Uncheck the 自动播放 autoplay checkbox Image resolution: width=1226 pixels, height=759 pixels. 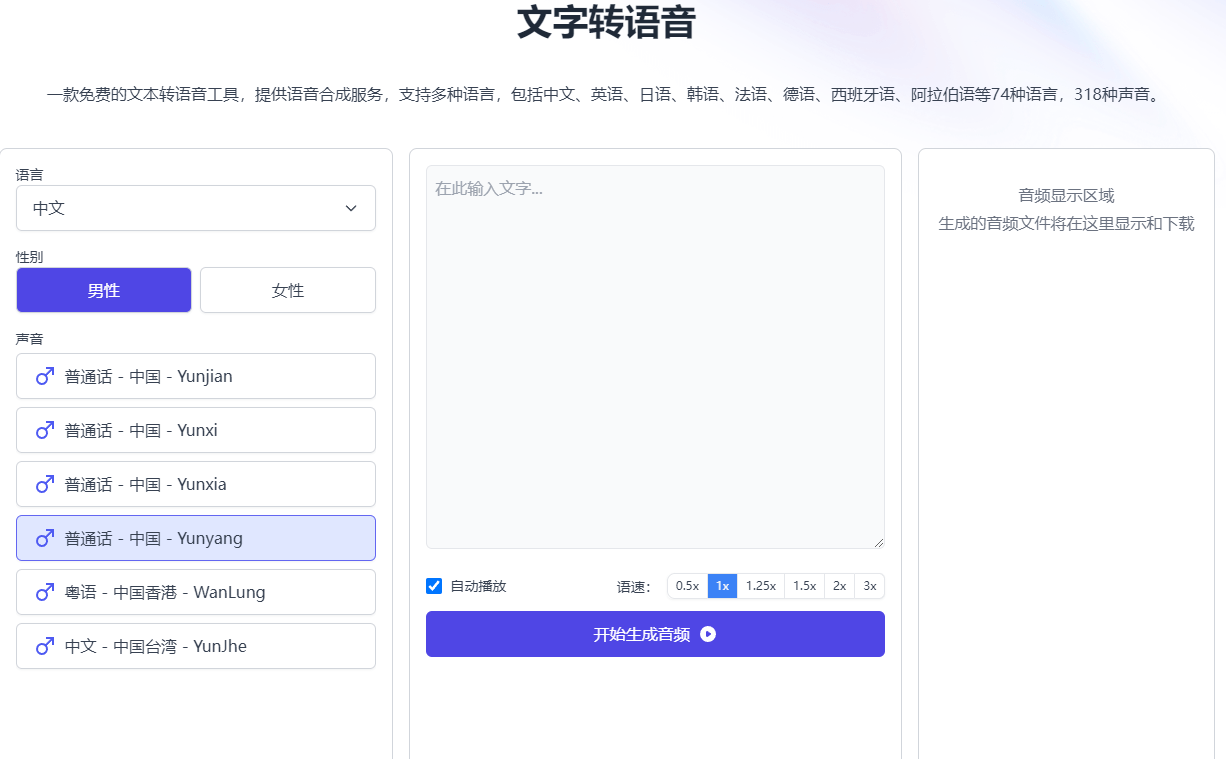433,585
